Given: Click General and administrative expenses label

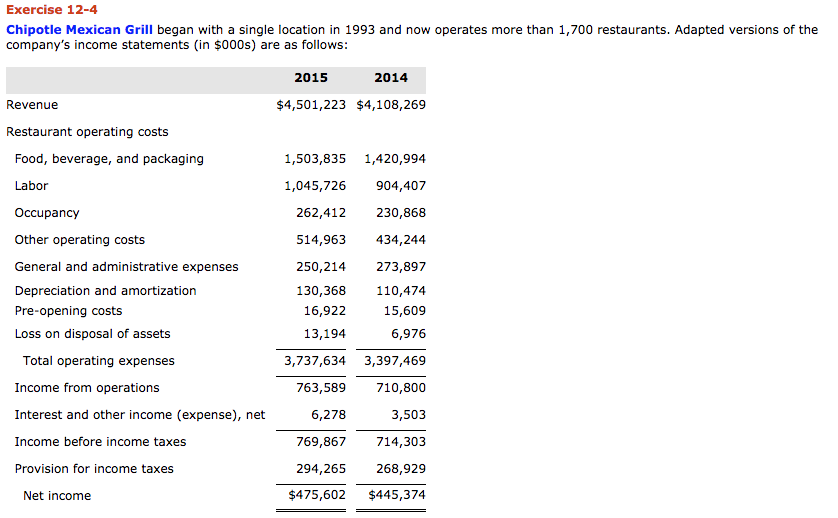Looking at the screenshot, I should coord(127,267).
